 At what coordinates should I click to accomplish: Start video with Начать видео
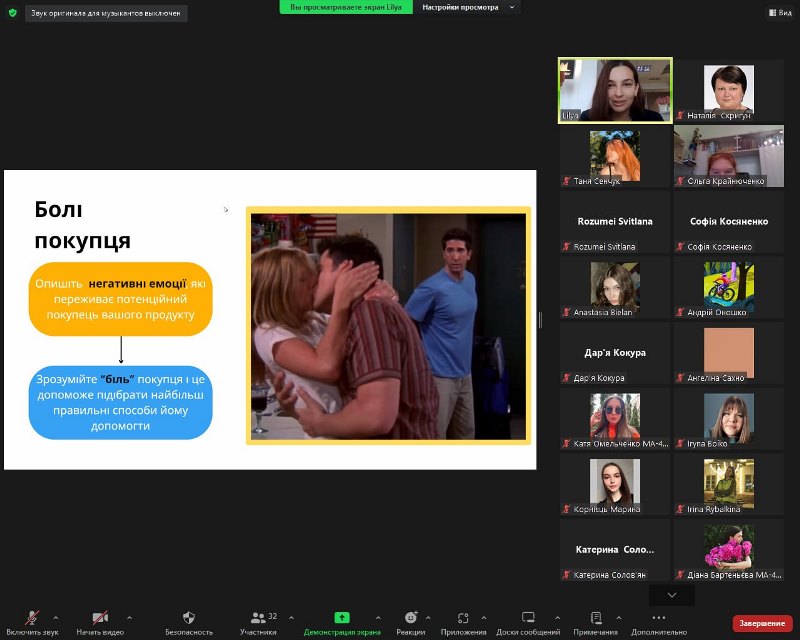pos(100,618)
